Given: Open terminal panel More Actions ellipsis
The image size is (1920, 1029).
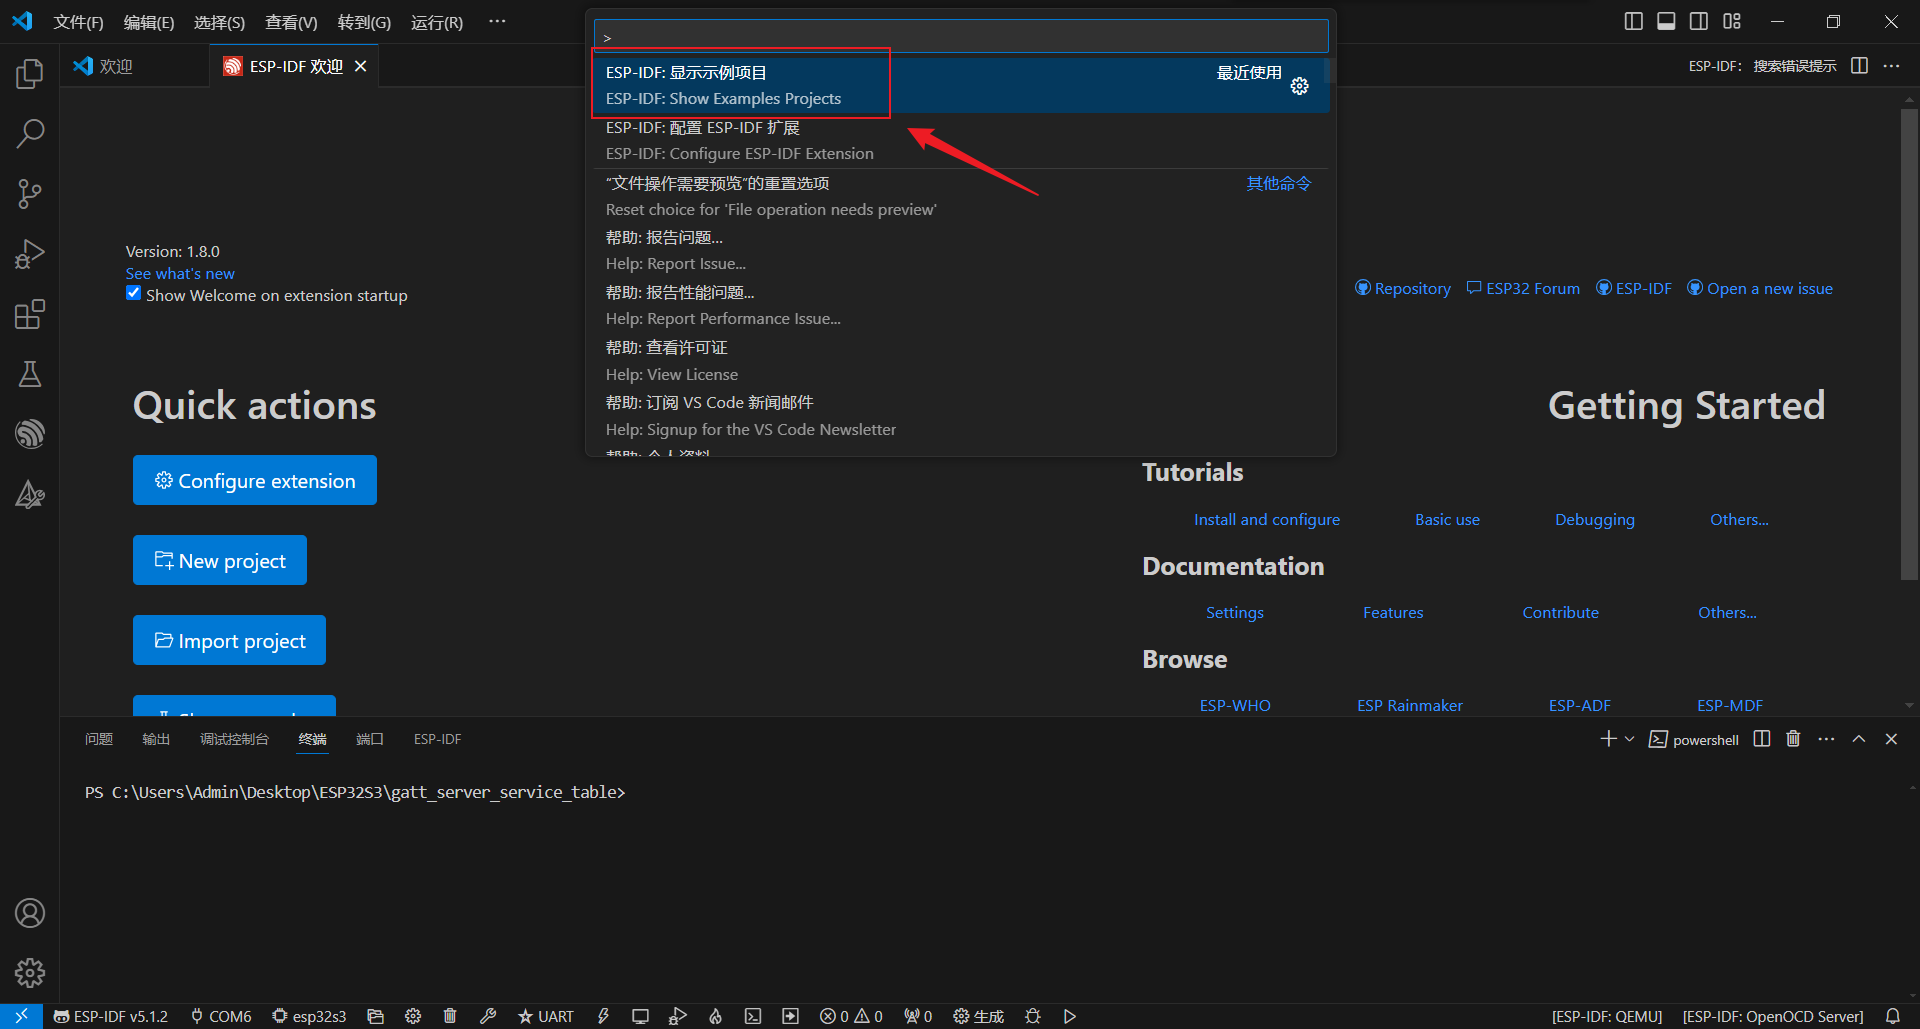Looking at the screenshot, I should pos(1826,739).
